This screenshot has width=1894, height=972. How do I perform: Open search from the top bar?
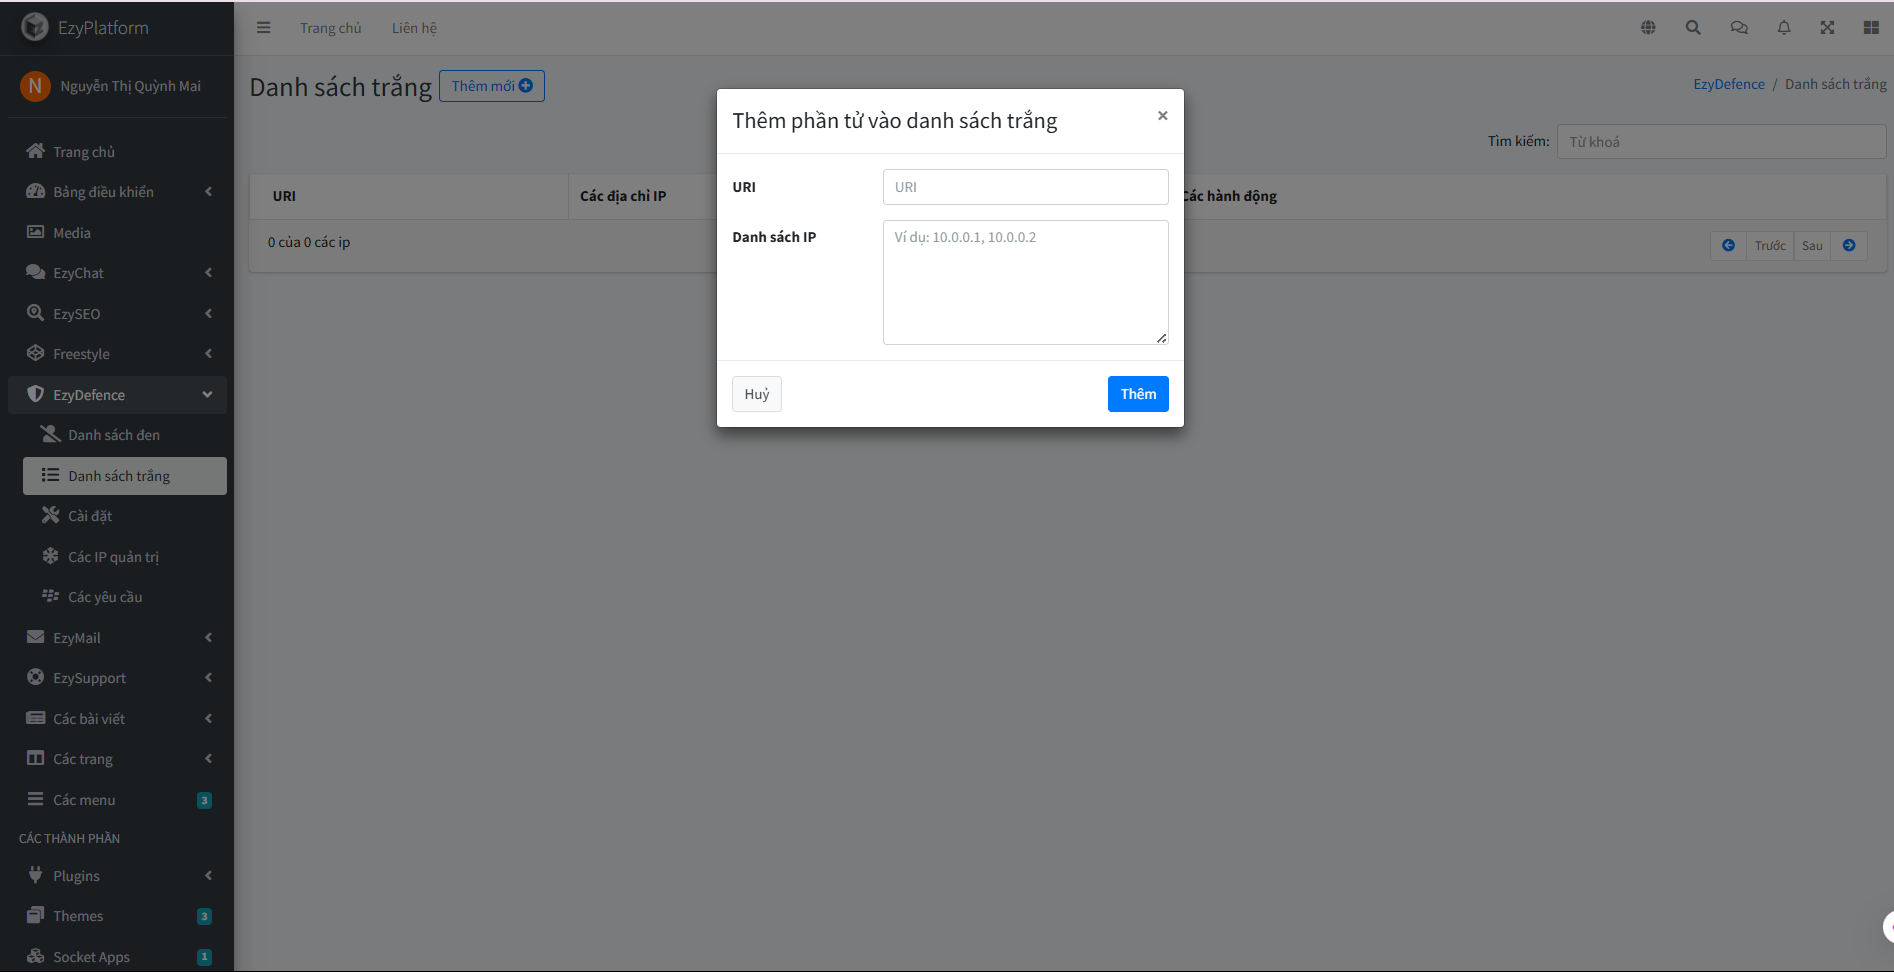click(1693, 27)
